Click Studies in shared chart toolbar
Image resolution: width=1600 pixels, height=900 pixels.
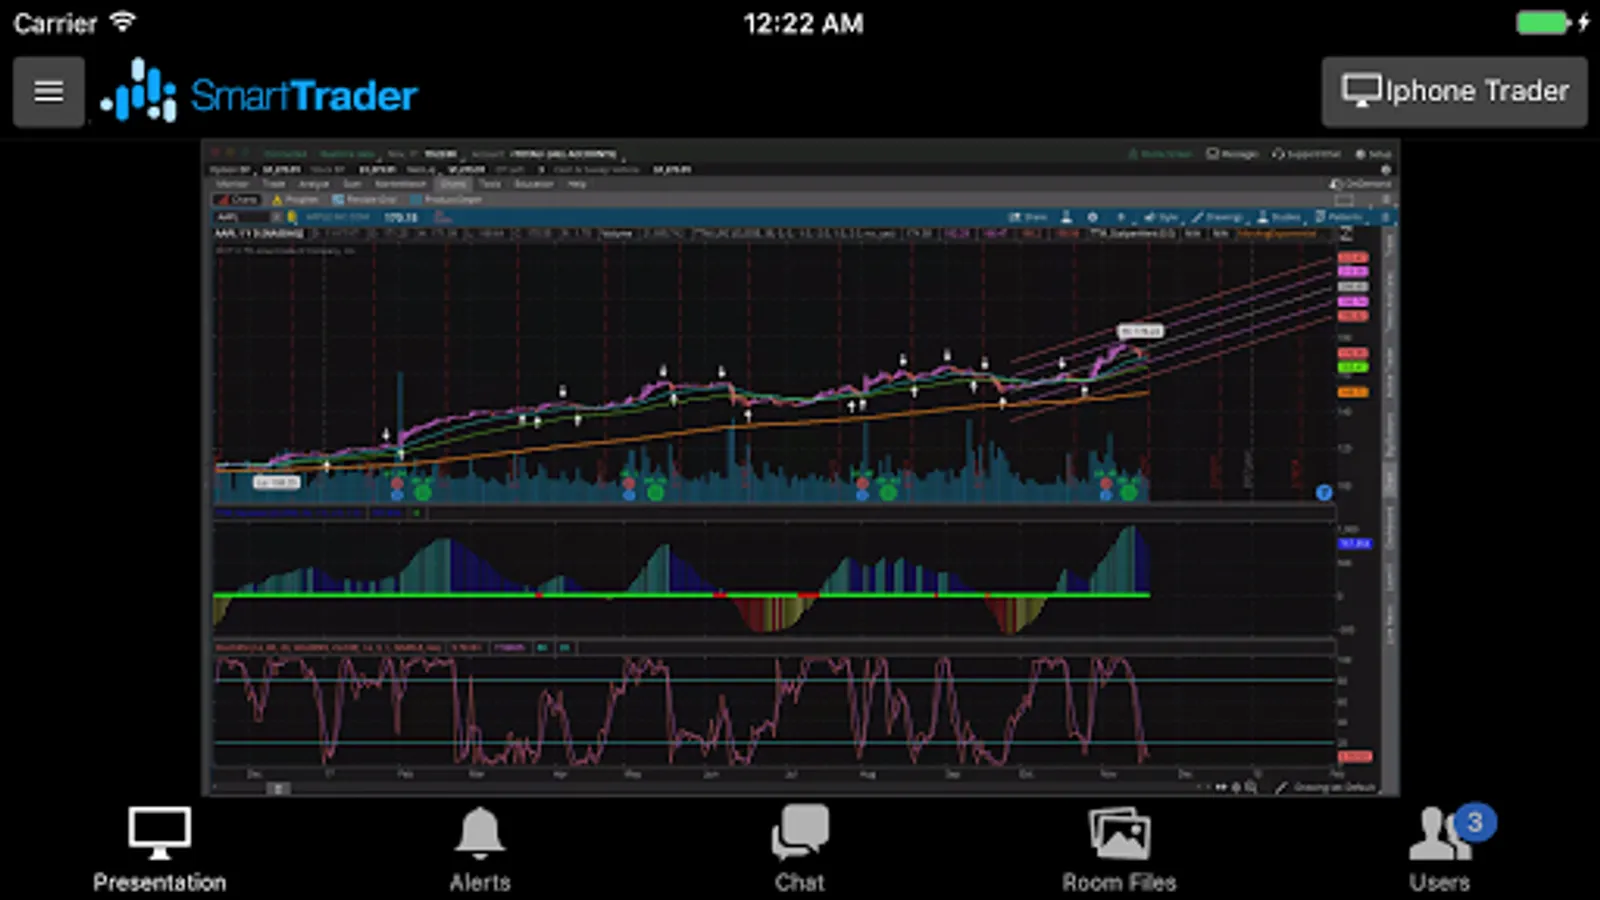point(1279,217)
